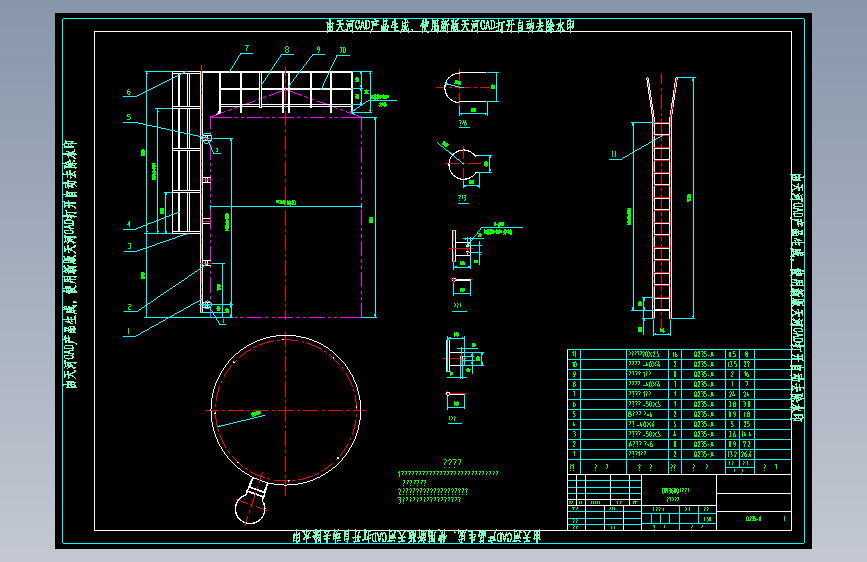Click callout number 8 above the railing

pos(286,50)
